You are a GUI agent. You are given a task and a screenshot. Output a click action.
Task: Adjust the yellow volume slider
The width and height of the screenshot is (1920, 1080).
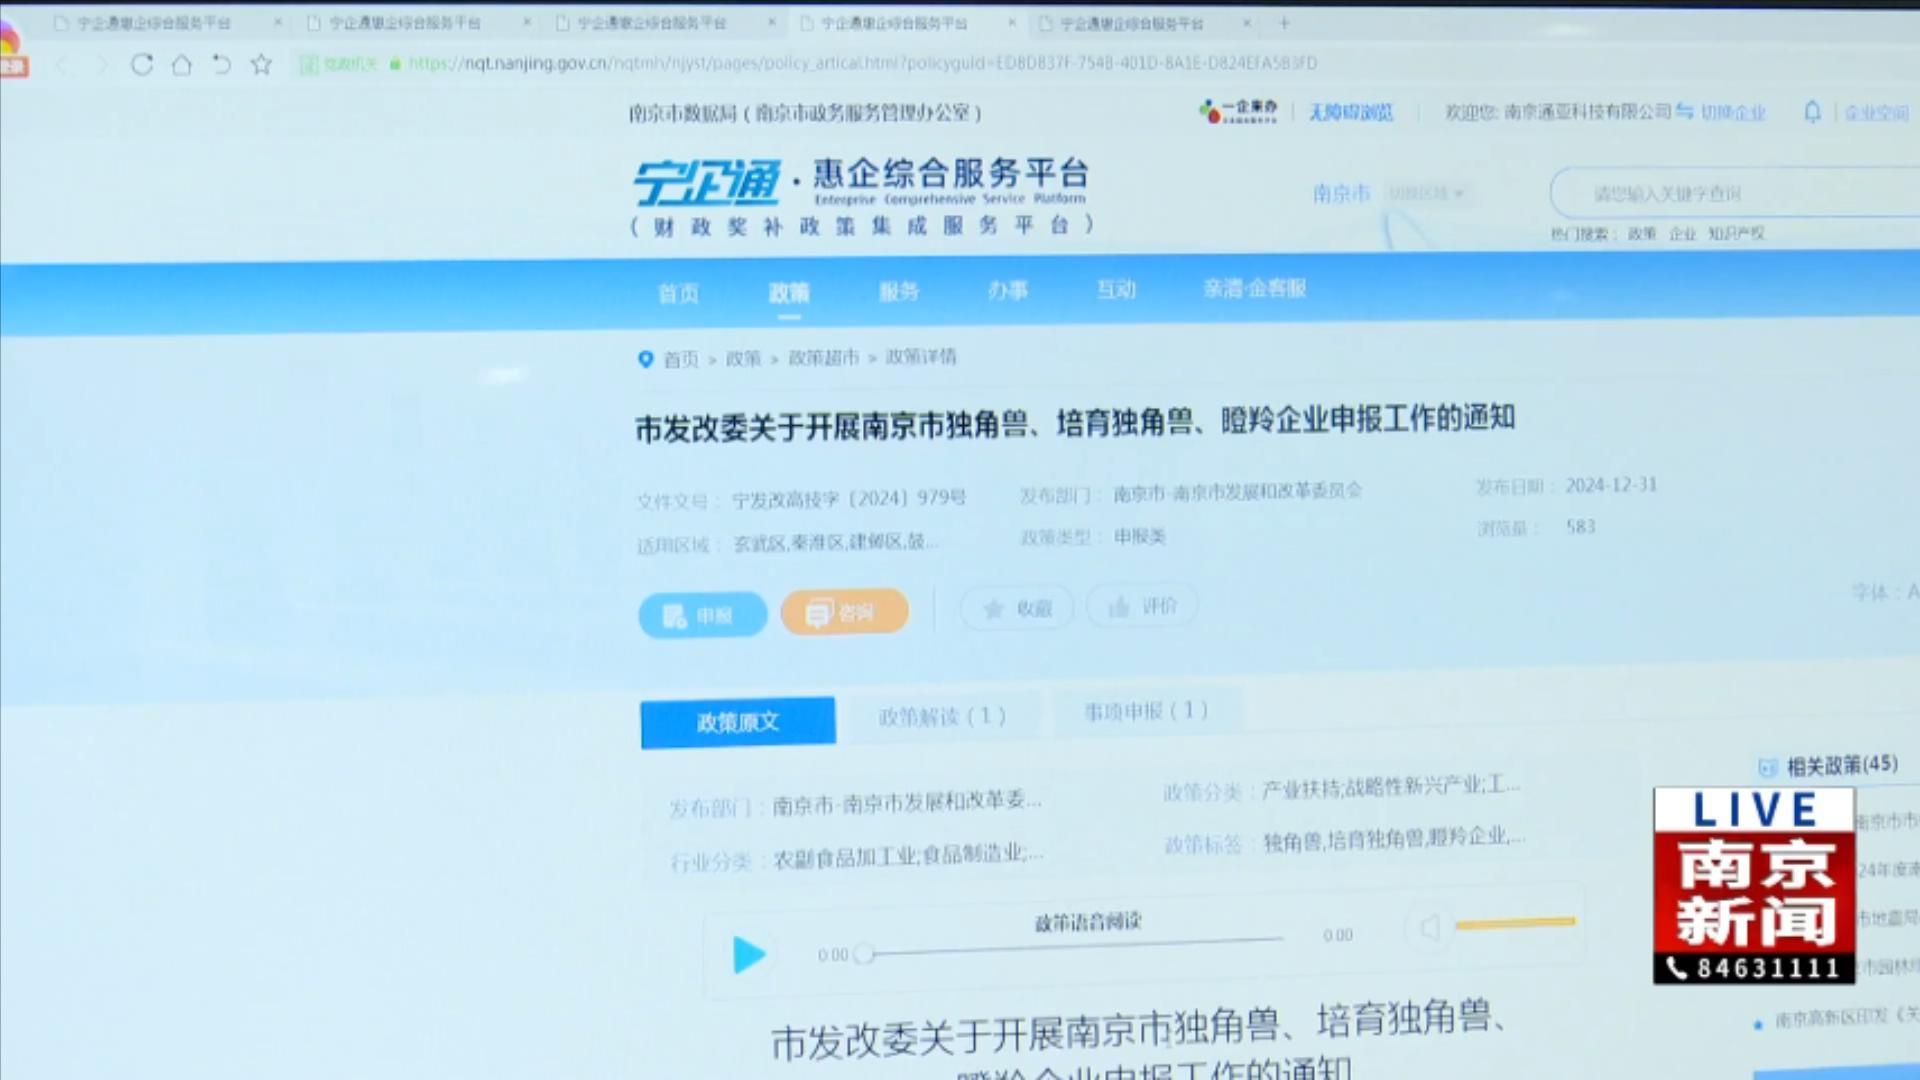point(1515,923)
